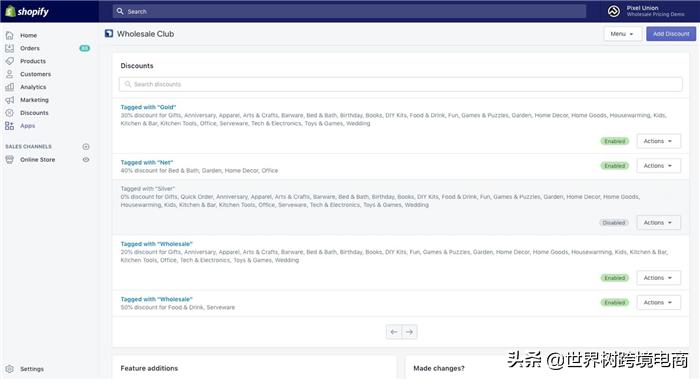
Task: Open 50% Tagged with "Wholesale" discount
Action: coord(157,299)
